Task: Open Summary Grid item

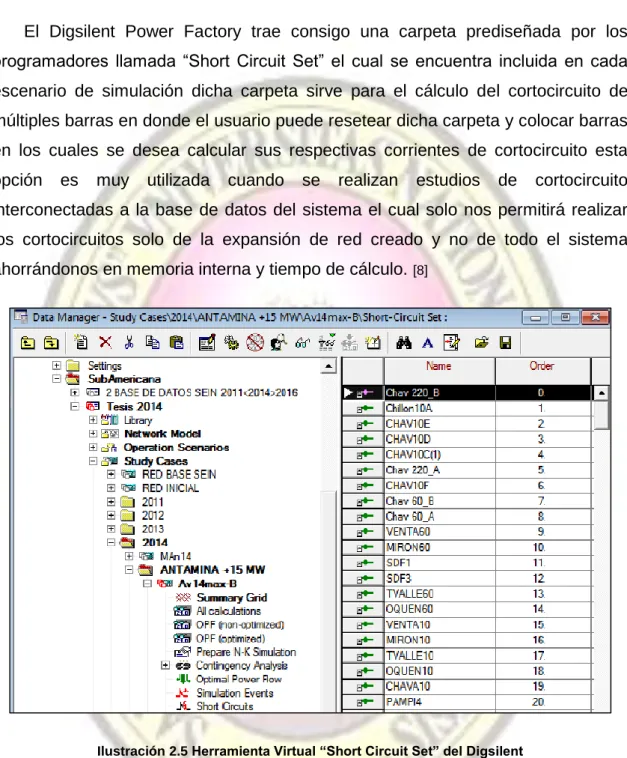Action: pyautogui.click(x=232, y=598)
